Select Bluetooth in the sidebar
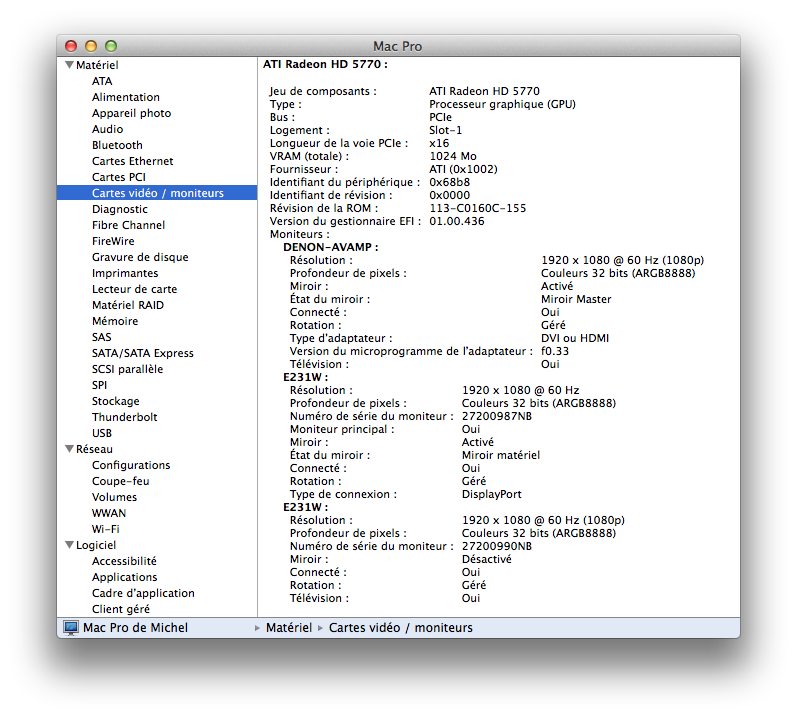Viewport: 797px width, 717px height. tap(117, 145)
